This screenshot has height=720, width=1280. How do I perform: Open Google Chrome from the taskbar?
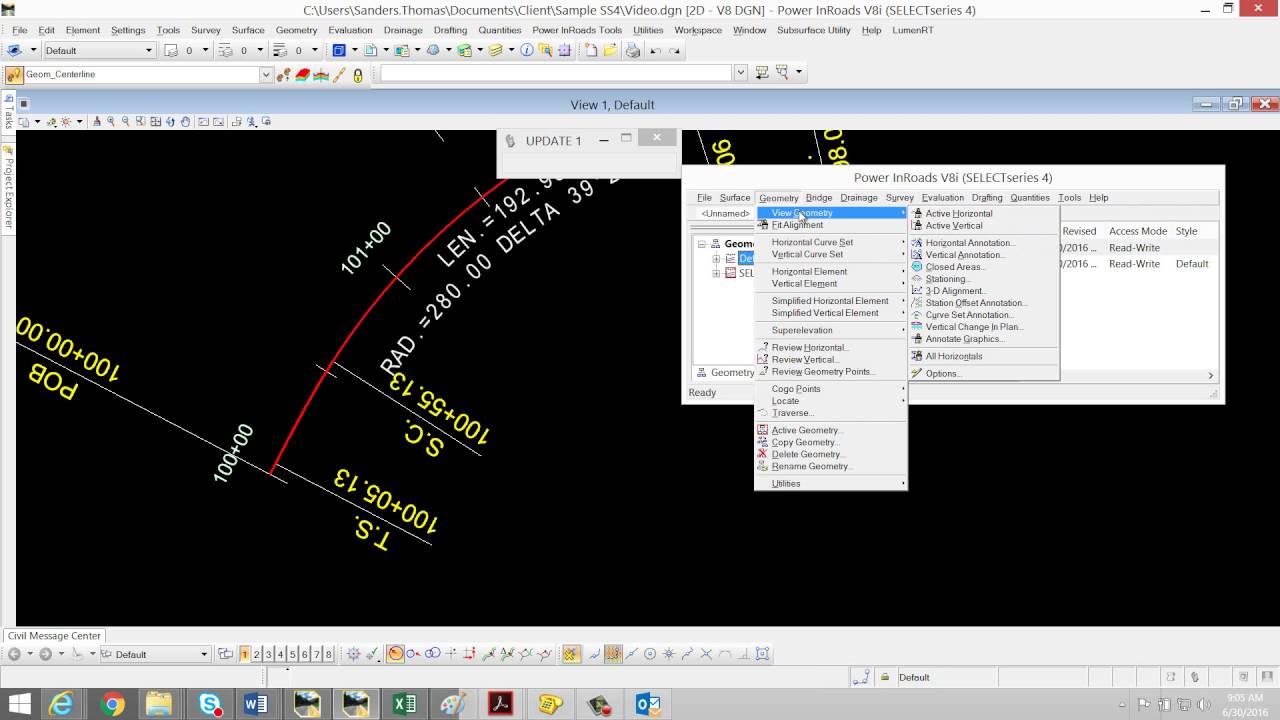(112, 704)
